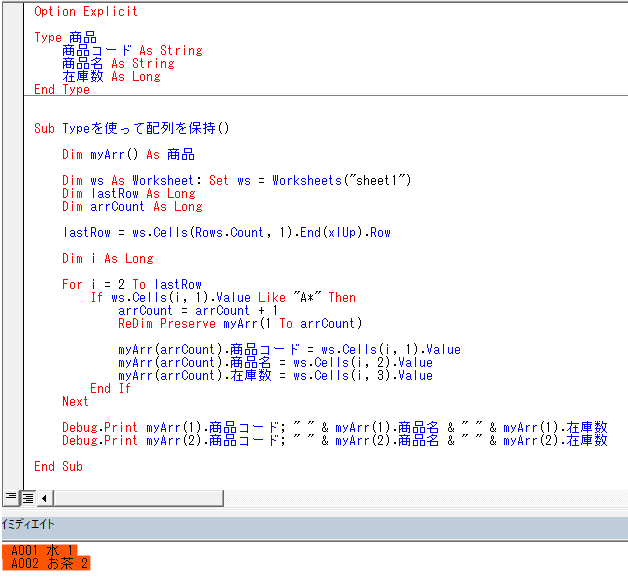628x583 pixels.
Task: Click the For i = 2 To lastRow line
Action: 132,284
